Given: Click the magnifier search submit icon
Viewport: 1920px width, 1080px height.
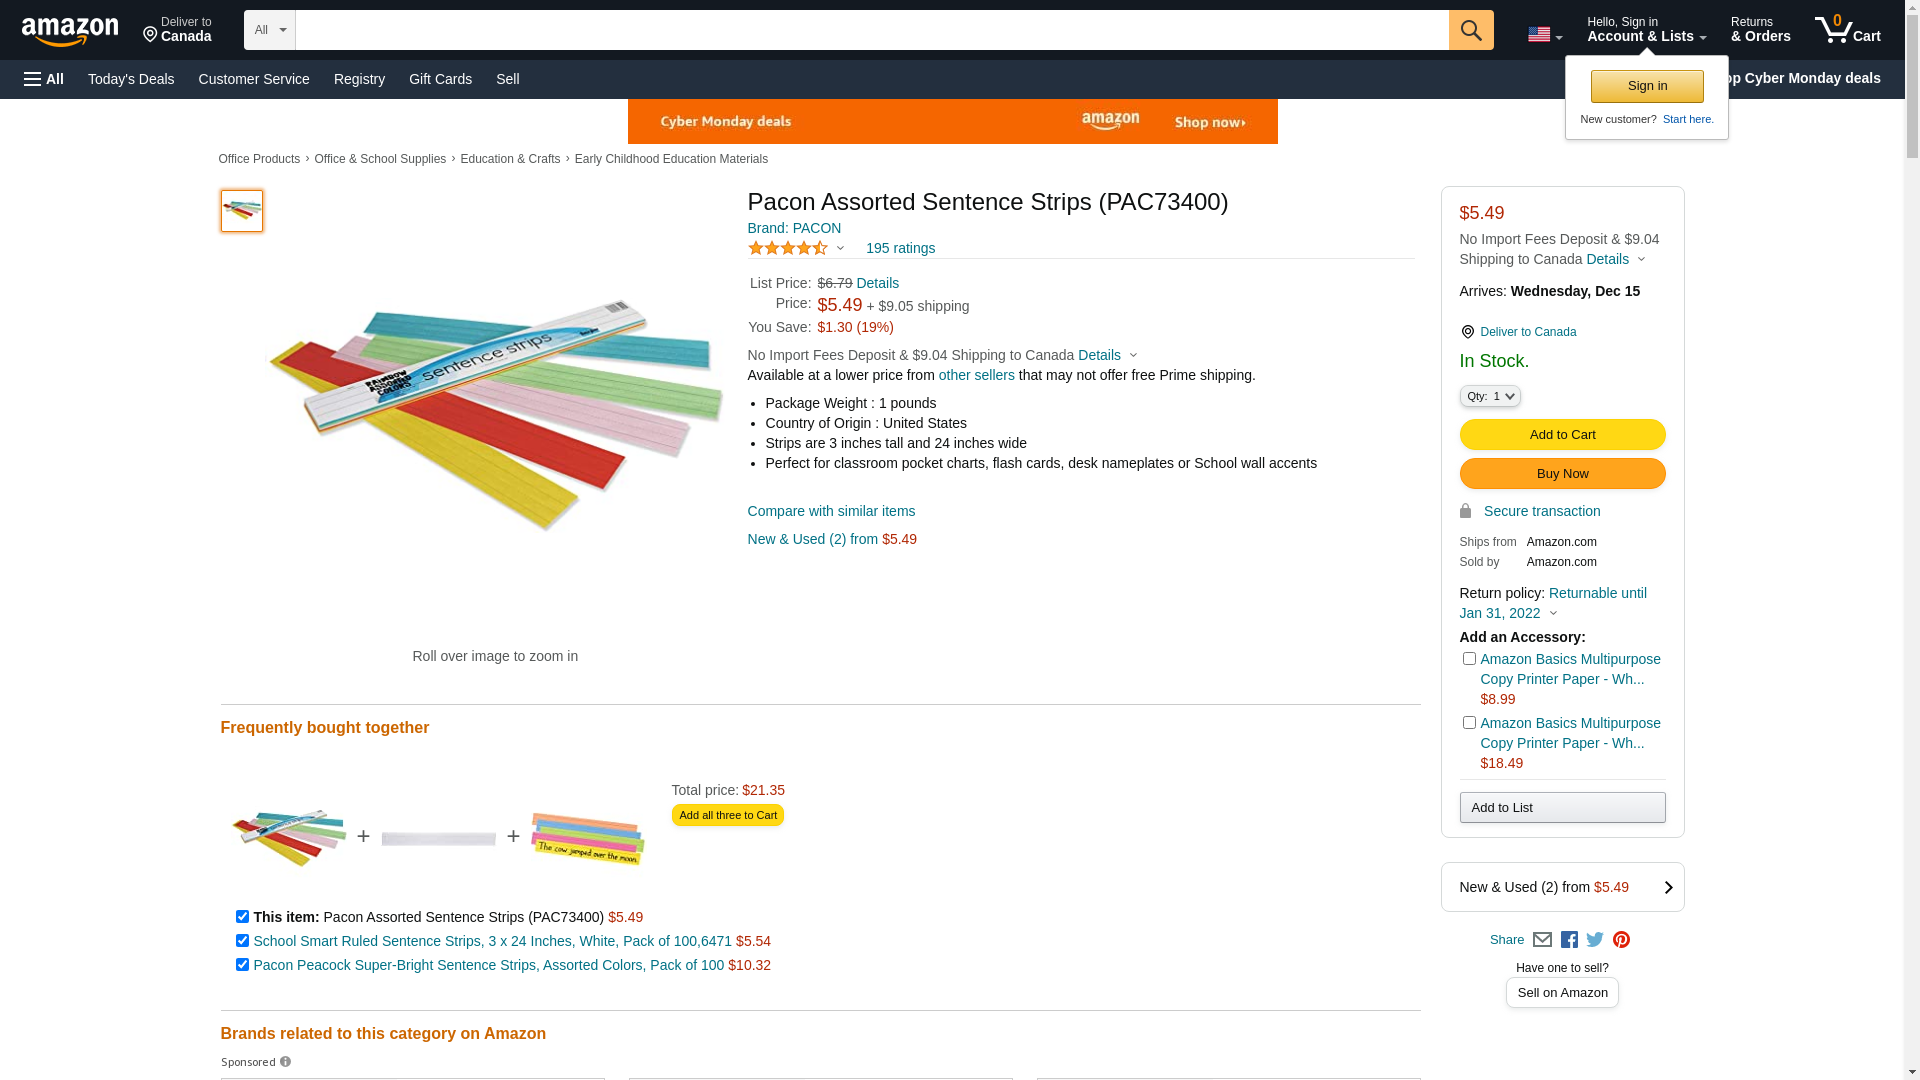Looking at the screenshot, I should 1470,30.
